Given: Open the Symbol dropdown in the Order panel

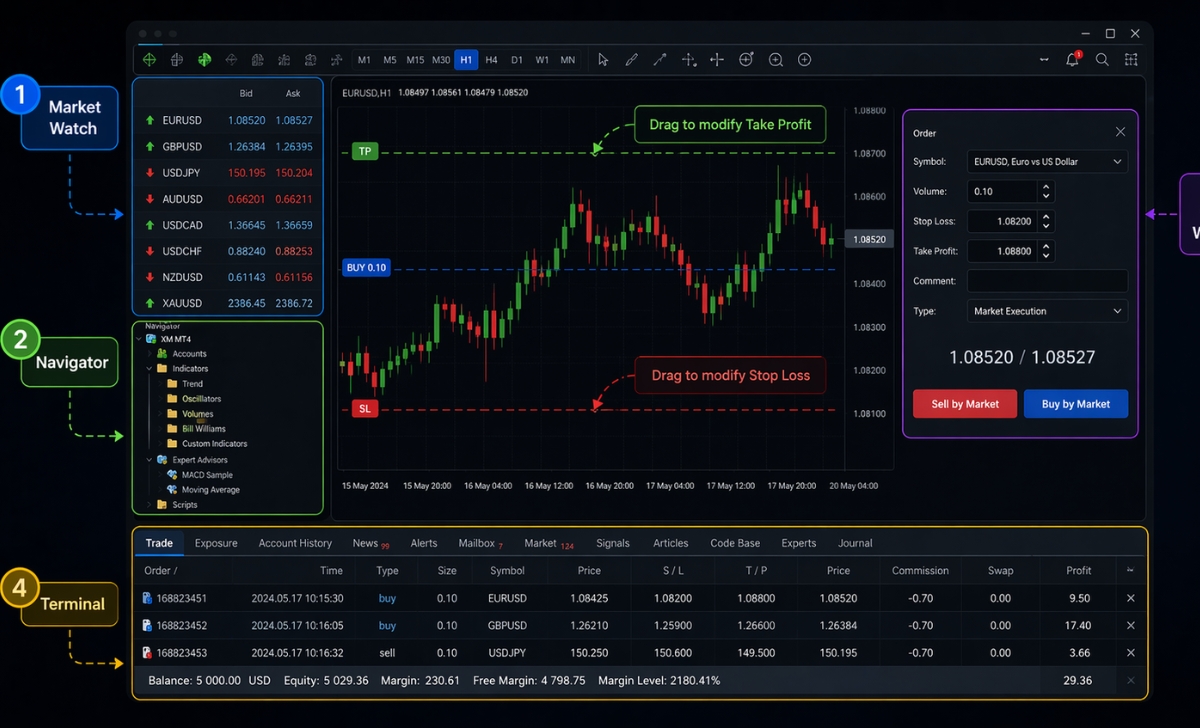Looking at the screenshot, I should (x=1046, y=161).
